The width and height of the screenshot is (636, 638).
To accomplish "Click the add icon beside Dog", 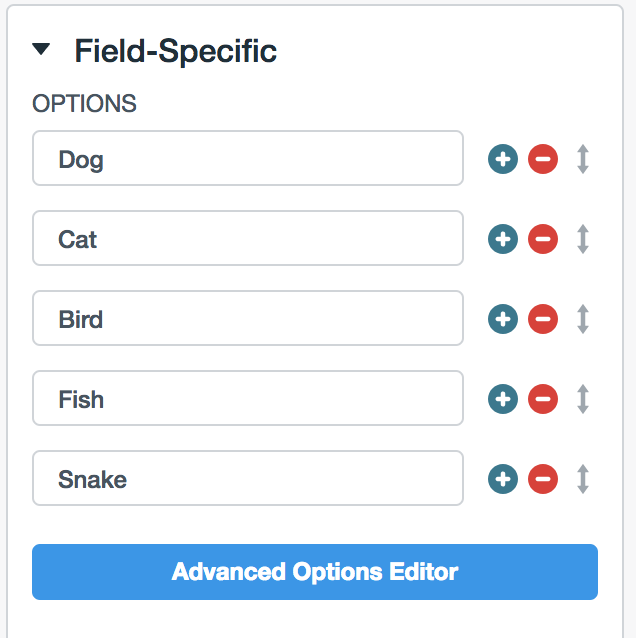I will (x=503, y=159).
